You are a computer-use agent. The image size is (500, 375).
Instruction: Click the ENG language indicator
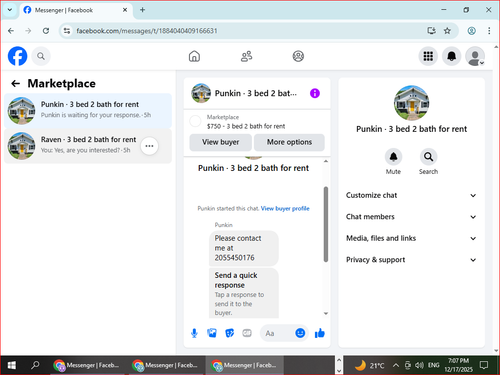433,365
